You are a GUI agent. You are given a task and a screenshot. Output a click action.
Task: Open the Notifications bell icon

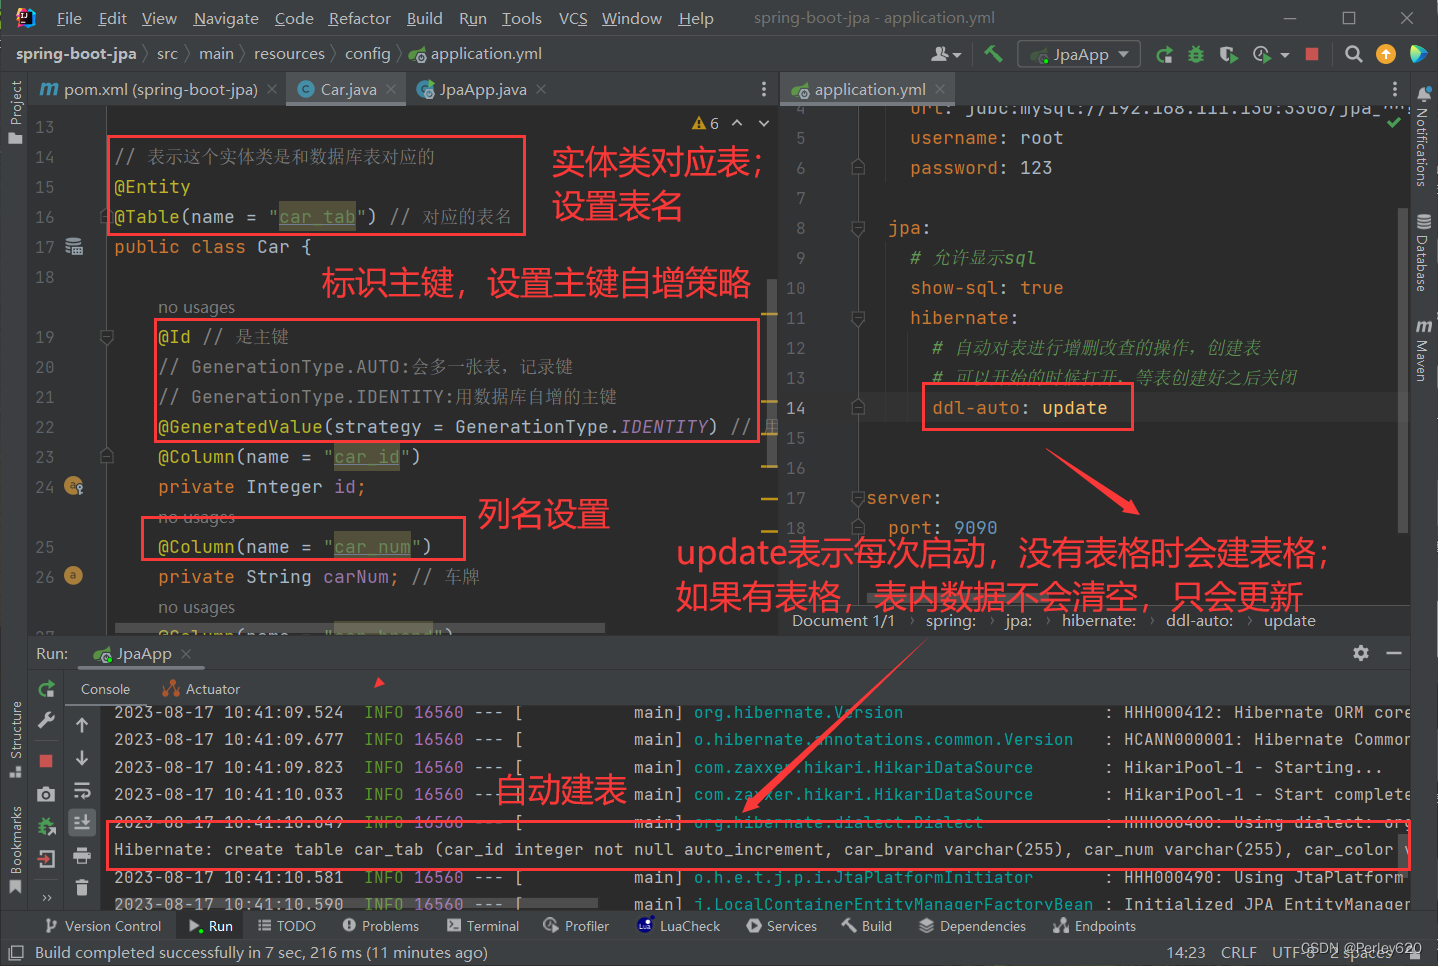click(x=1424, y=93)
